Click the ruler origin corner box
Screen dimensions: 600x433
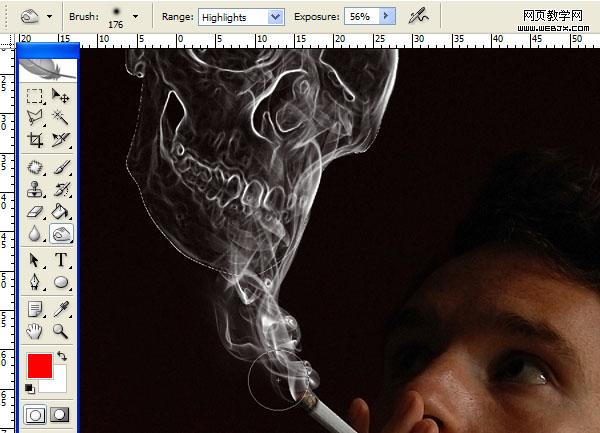pyautogui.click(x=7, y=41)
